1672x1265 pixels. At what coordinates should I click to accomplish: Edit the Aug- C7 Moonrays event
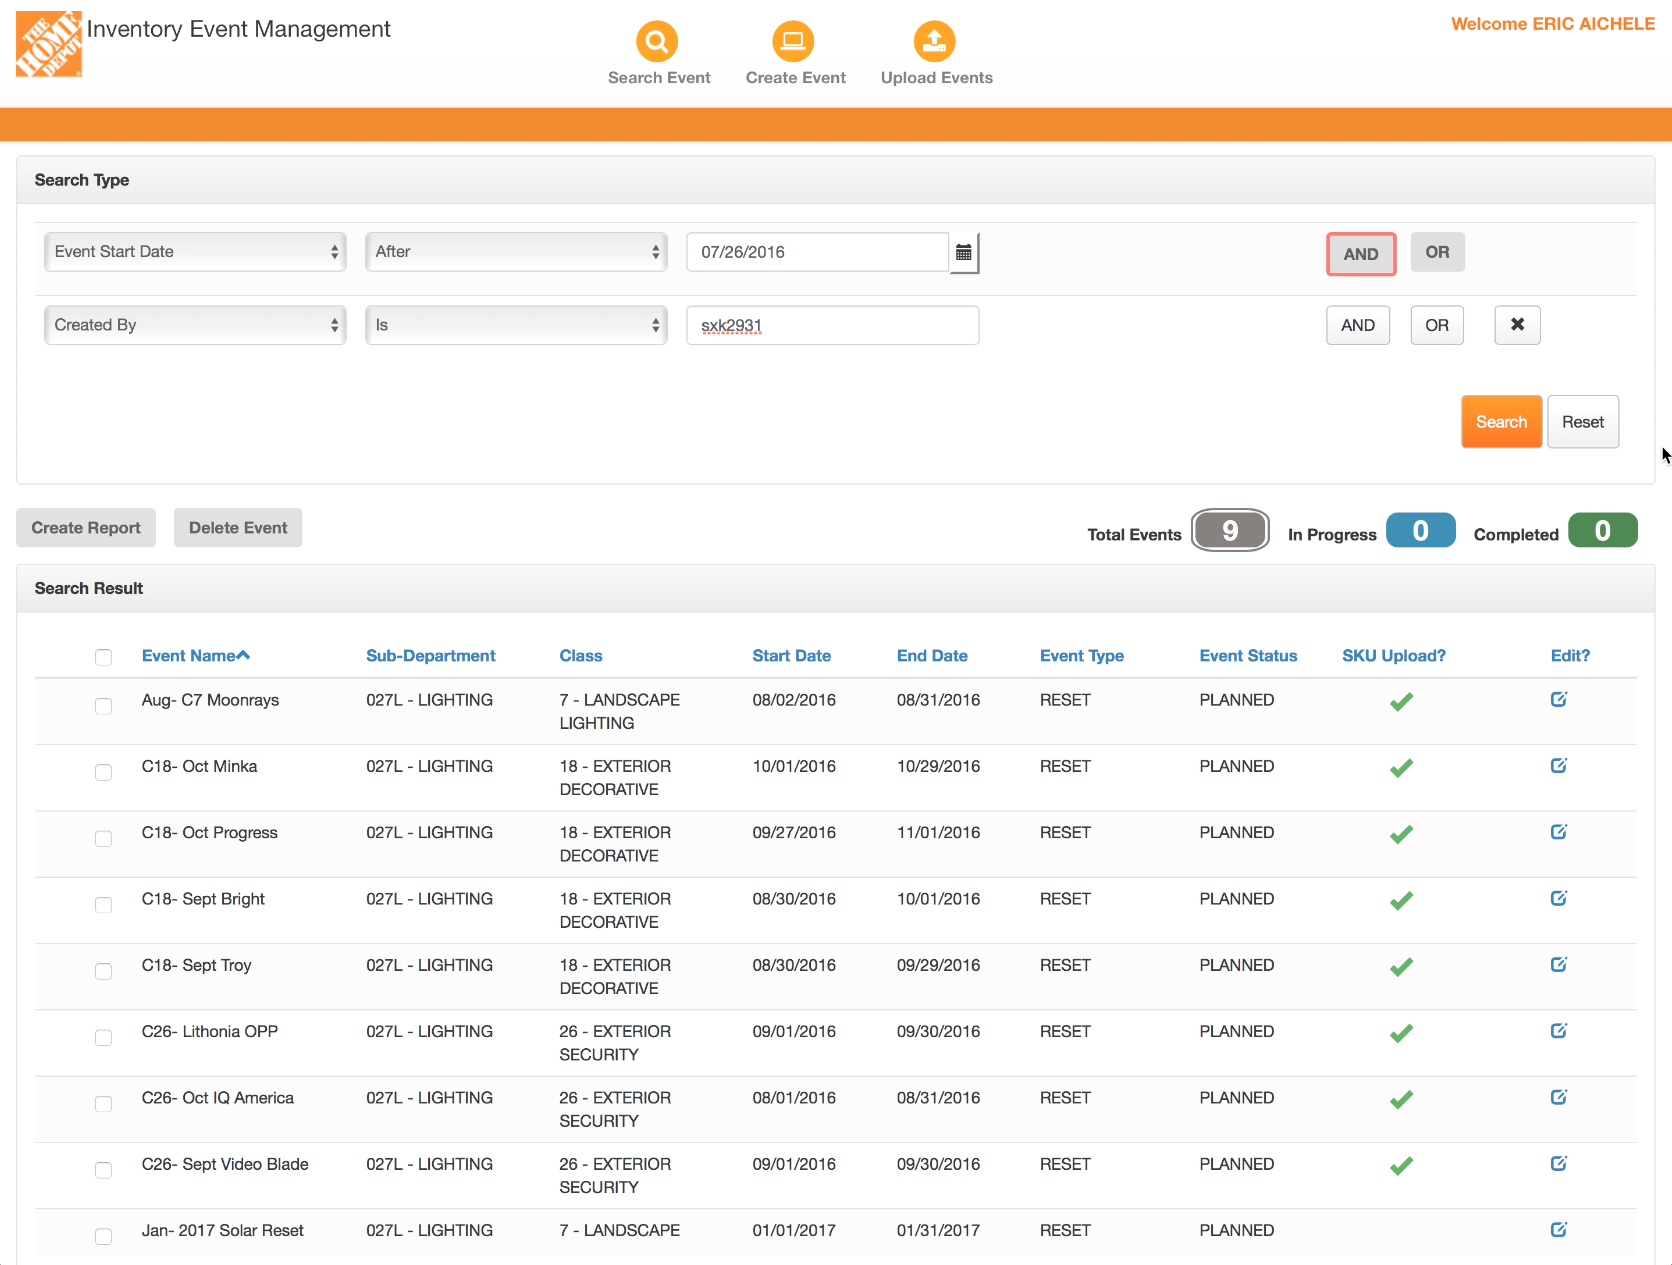click(1558, 700)
